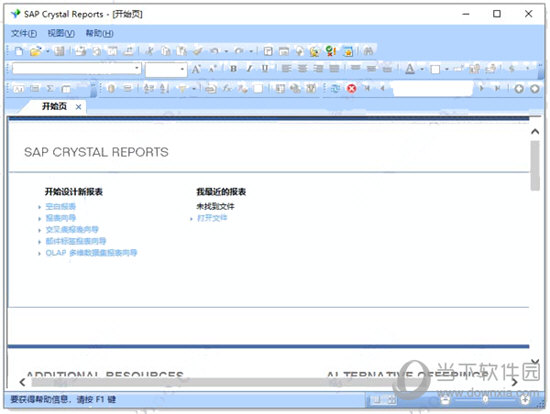Open the 报表向导 link

click(61, 218)
